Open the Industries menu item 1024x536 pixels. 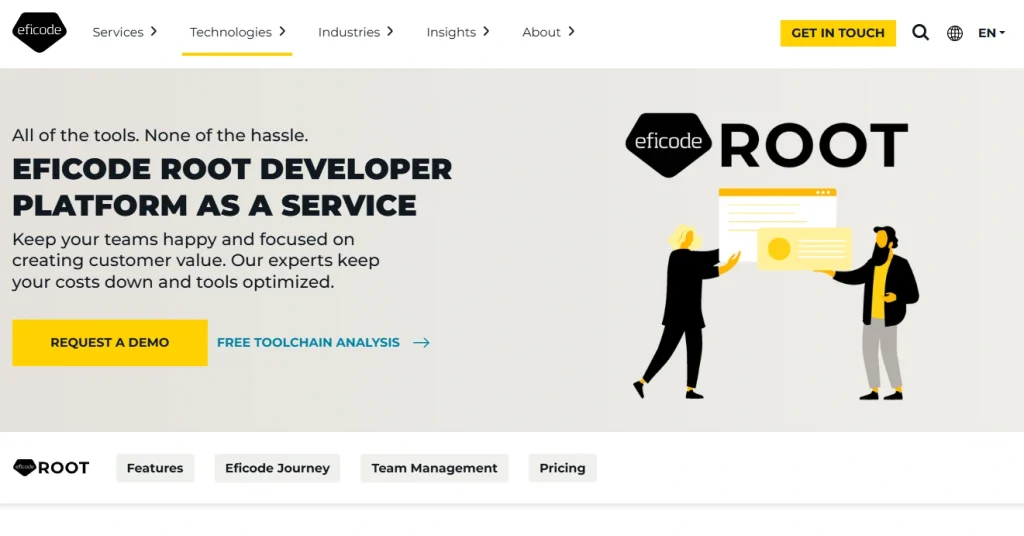pyautogui.click(x=349, y=32)
